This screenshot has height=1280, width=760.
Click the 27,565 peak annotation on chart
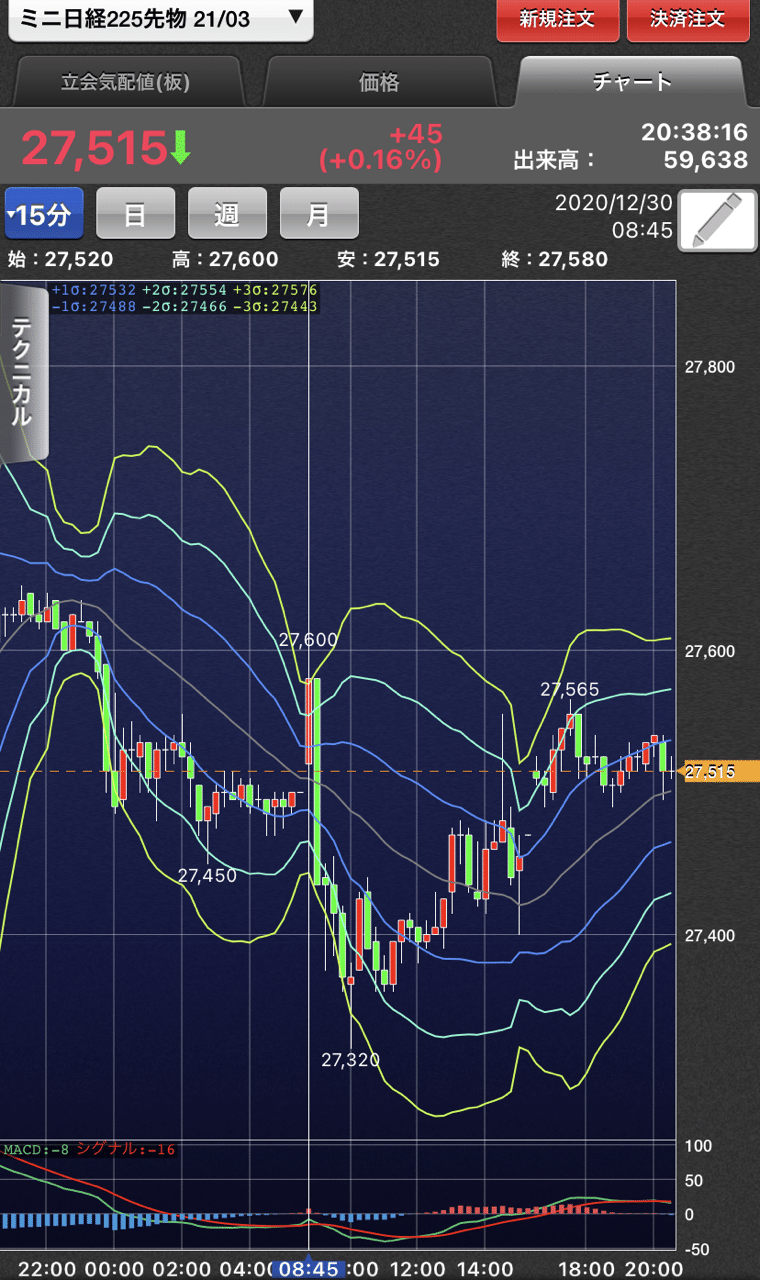click(x=570, y=689)
